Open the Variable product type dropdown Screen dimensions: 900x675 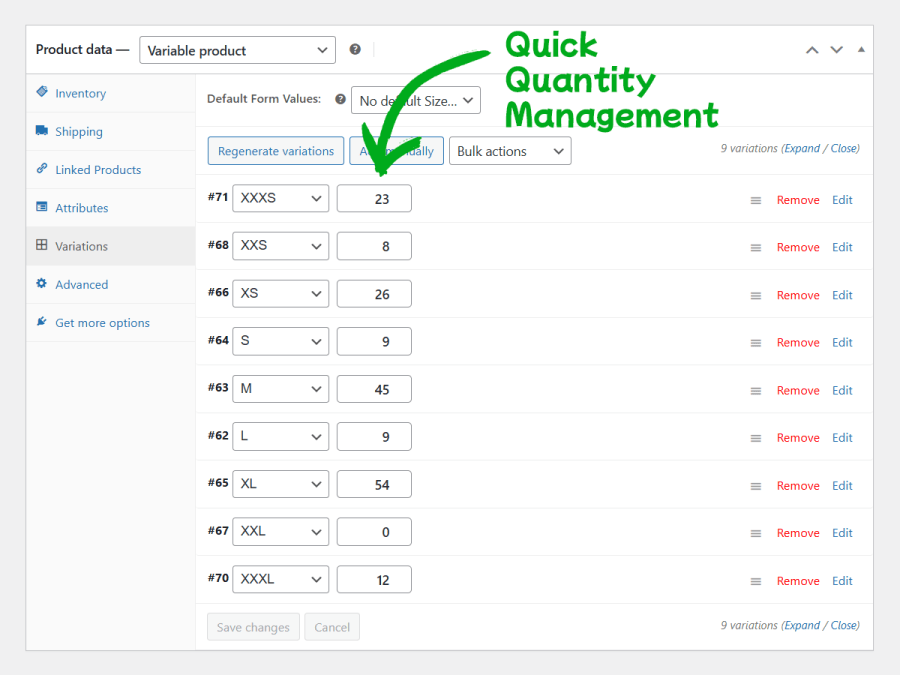coord(237,50)
